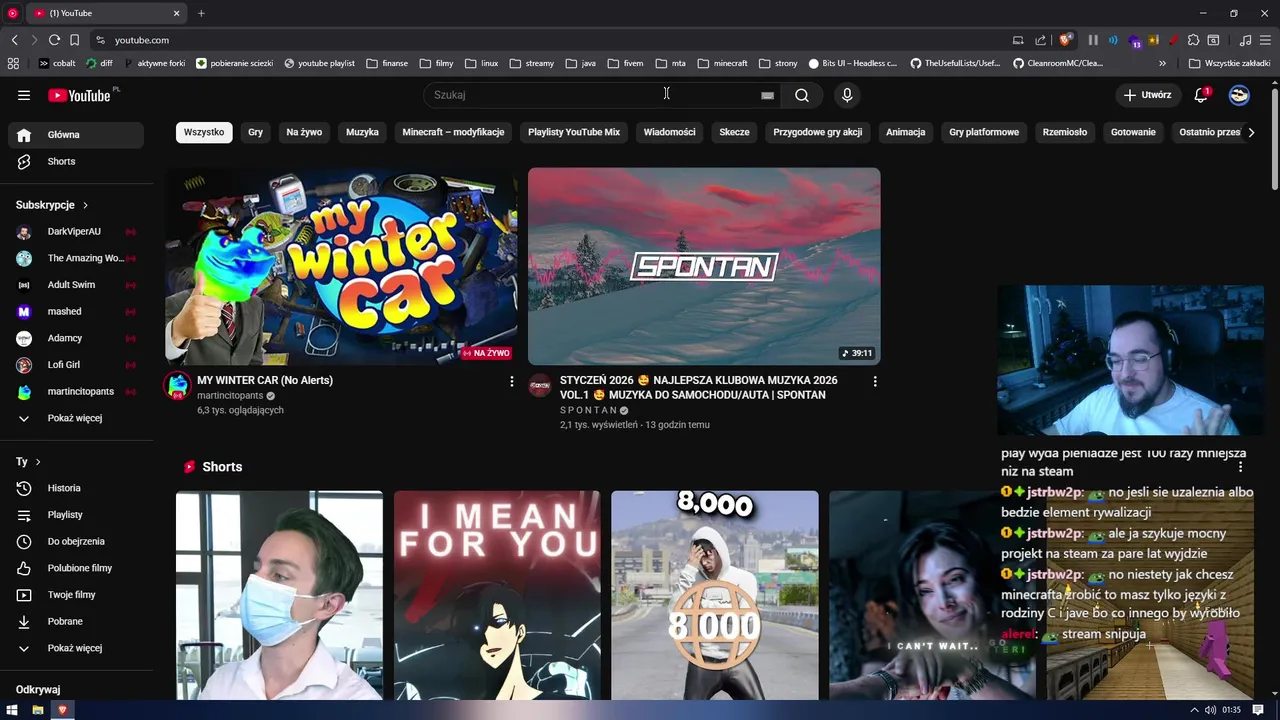Click the share page icon in address bar
Screen dimensions: 1280x720
(x=1040, y=40)
